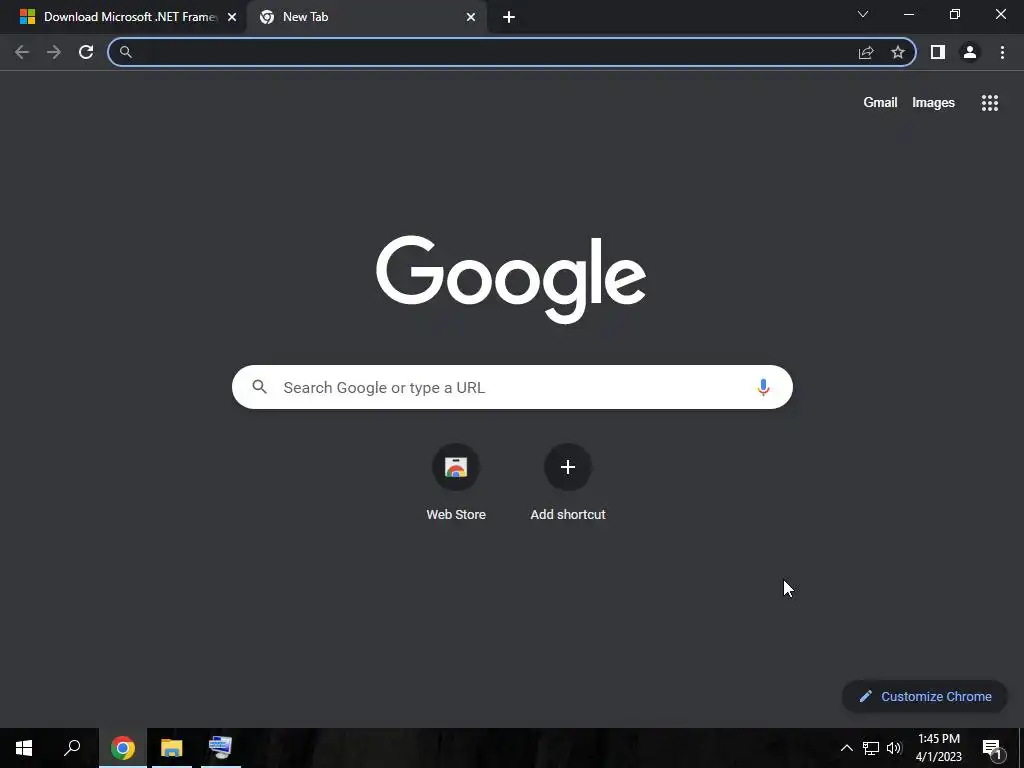Select the New Tab tab
This screenshot has width=1024, height=768.
click(366, 17)
